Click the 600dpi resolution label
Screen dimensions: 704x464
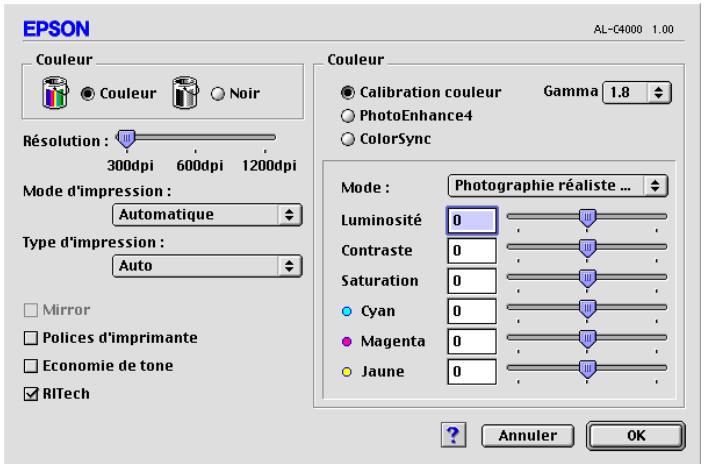(x=199, y=166)
